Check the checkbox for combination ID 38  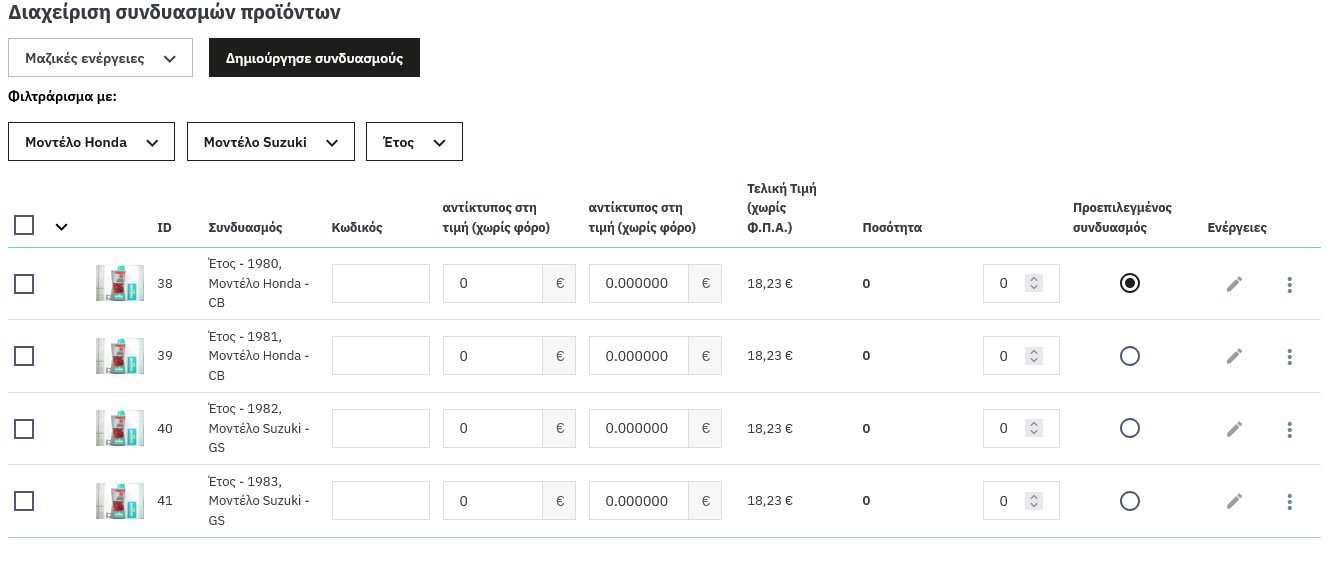[x=24, y=284]
